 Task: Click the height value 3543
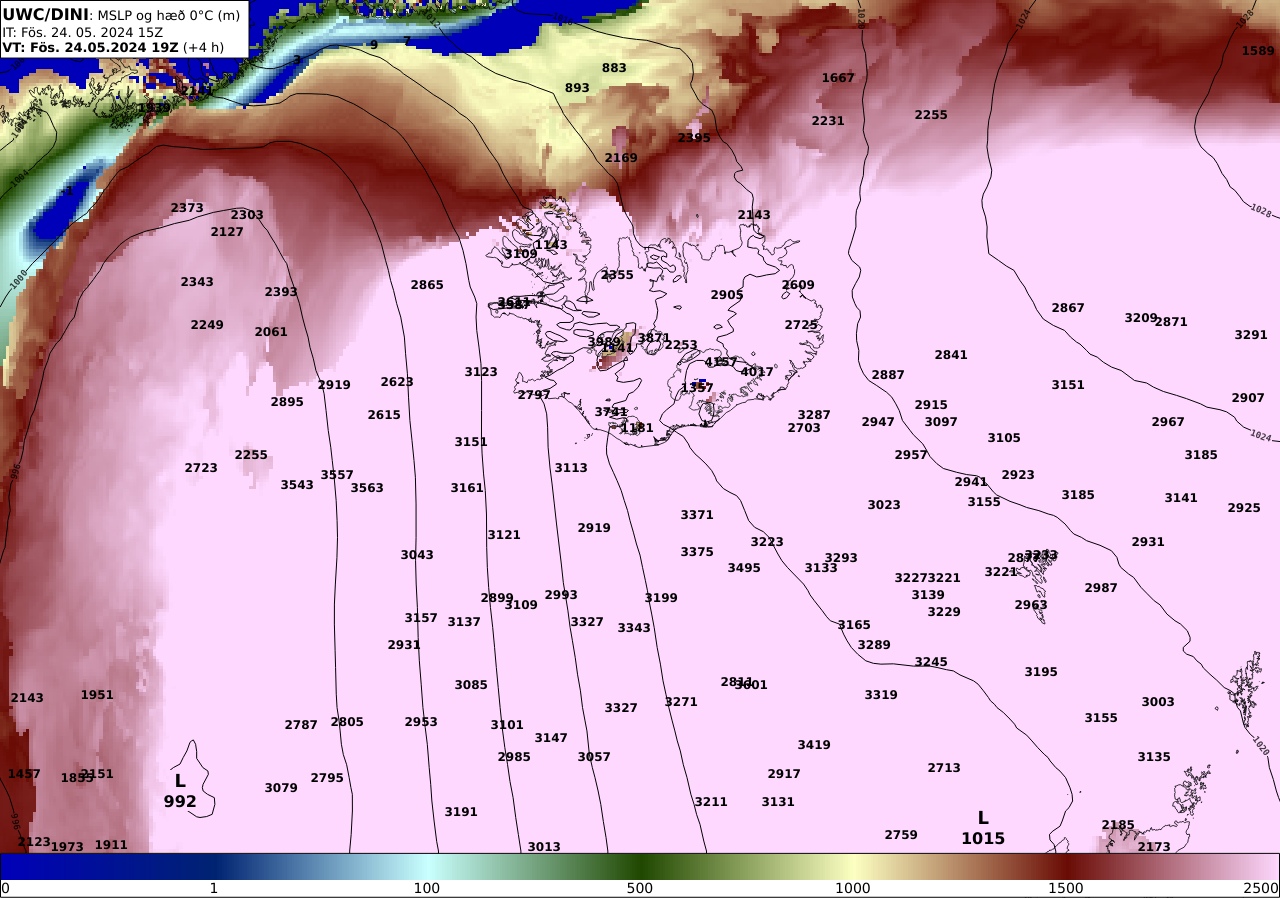(x=297, y=485)
